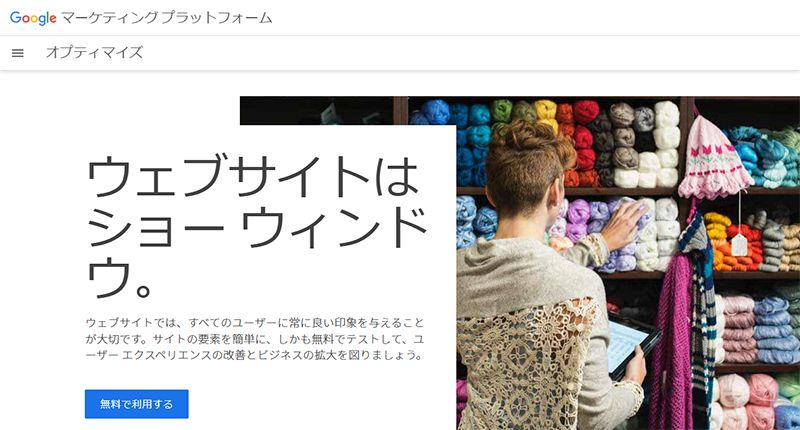Click the white yarn balls on top shelf

[658, 145]
